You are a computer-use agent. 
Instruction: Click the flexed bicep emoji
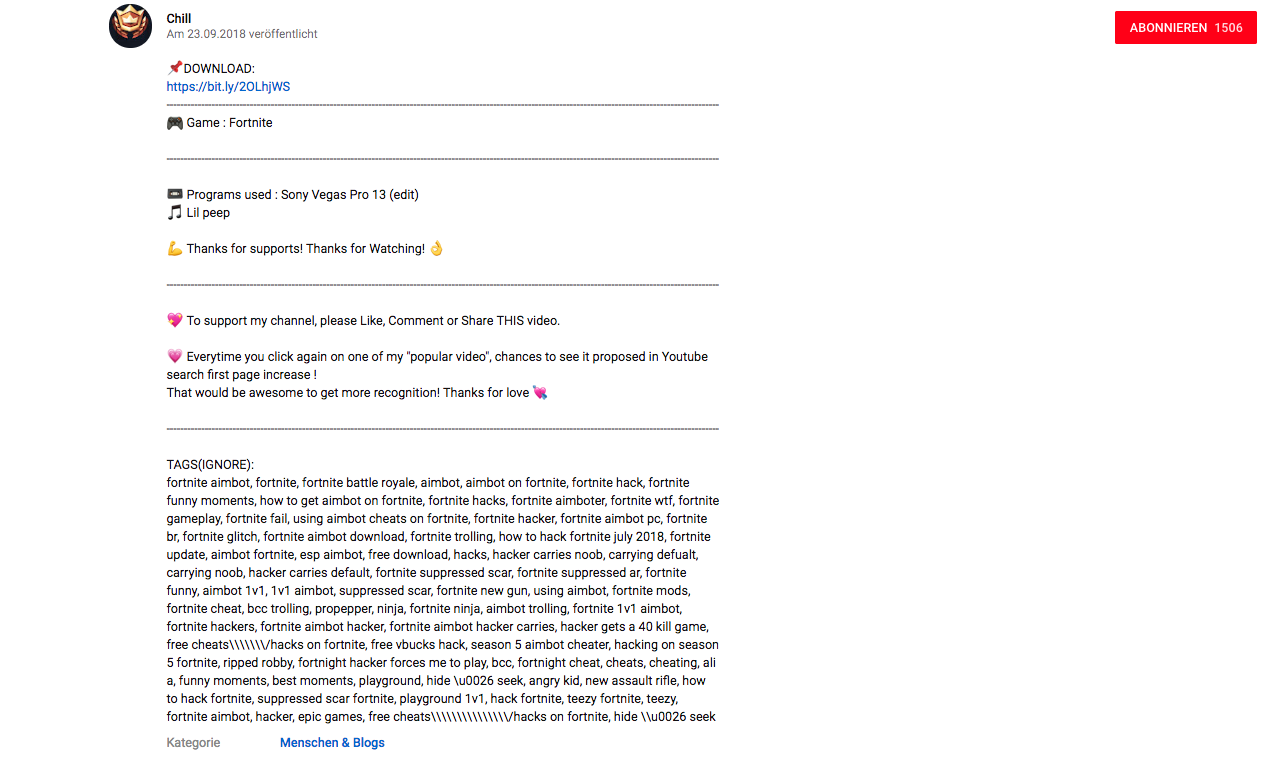pyautogui.click(x=175, y=249)
